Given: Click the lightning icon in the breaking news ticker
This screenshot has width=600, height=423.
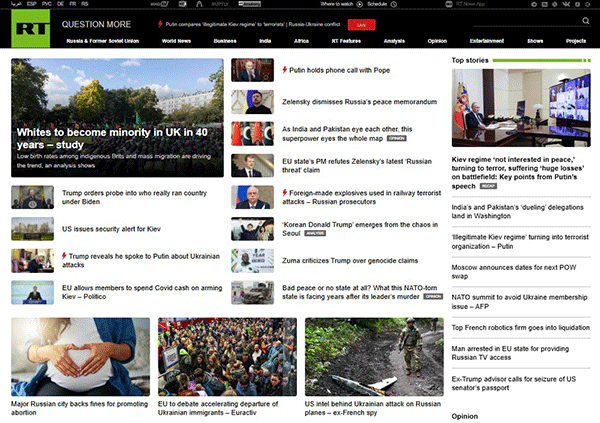Looking at the screenshot, I should click(160, 24).
